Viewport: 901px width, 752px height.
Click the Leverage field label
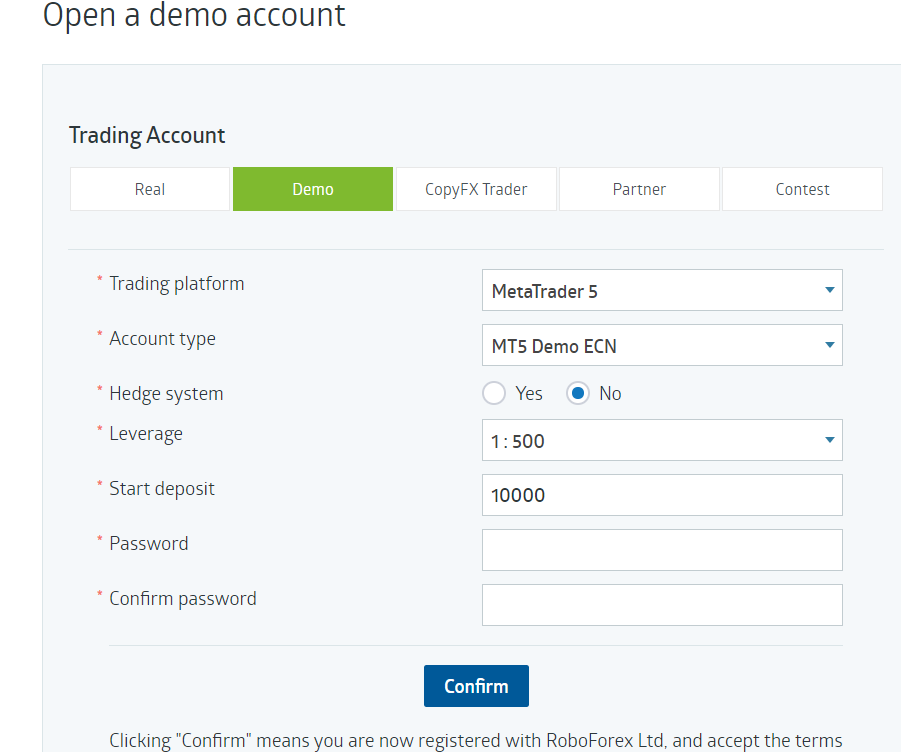146,434
